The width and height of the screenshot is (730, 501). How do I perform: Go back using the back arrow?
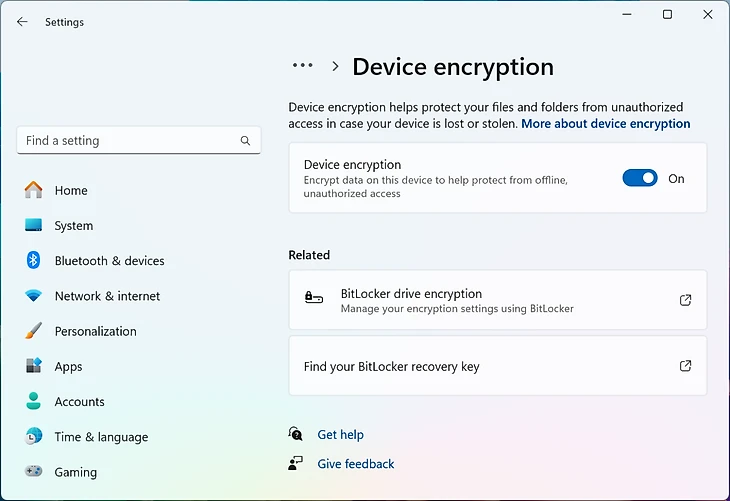pyautogui.click(x=22, y=22)
